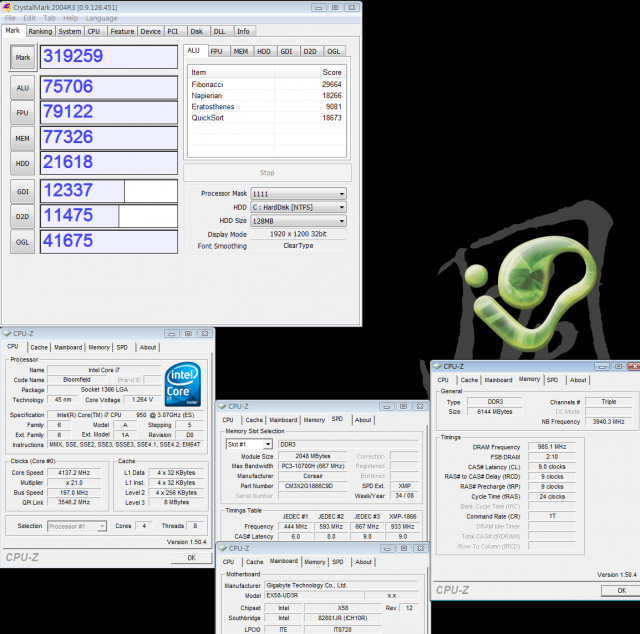Select the Eratosthenes row in score list
This screenshot has height=634, width=640.
(267, 107)
